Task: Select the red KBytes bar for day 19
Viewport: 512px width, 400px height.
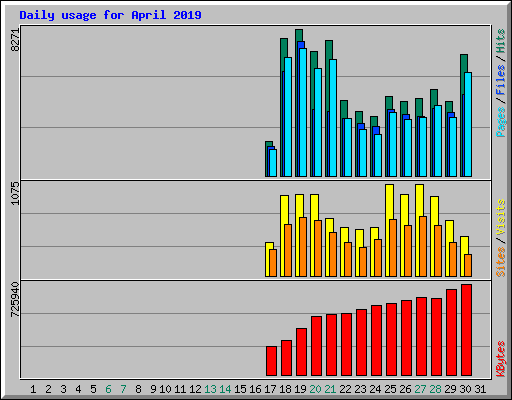Action: pos(301,352)
